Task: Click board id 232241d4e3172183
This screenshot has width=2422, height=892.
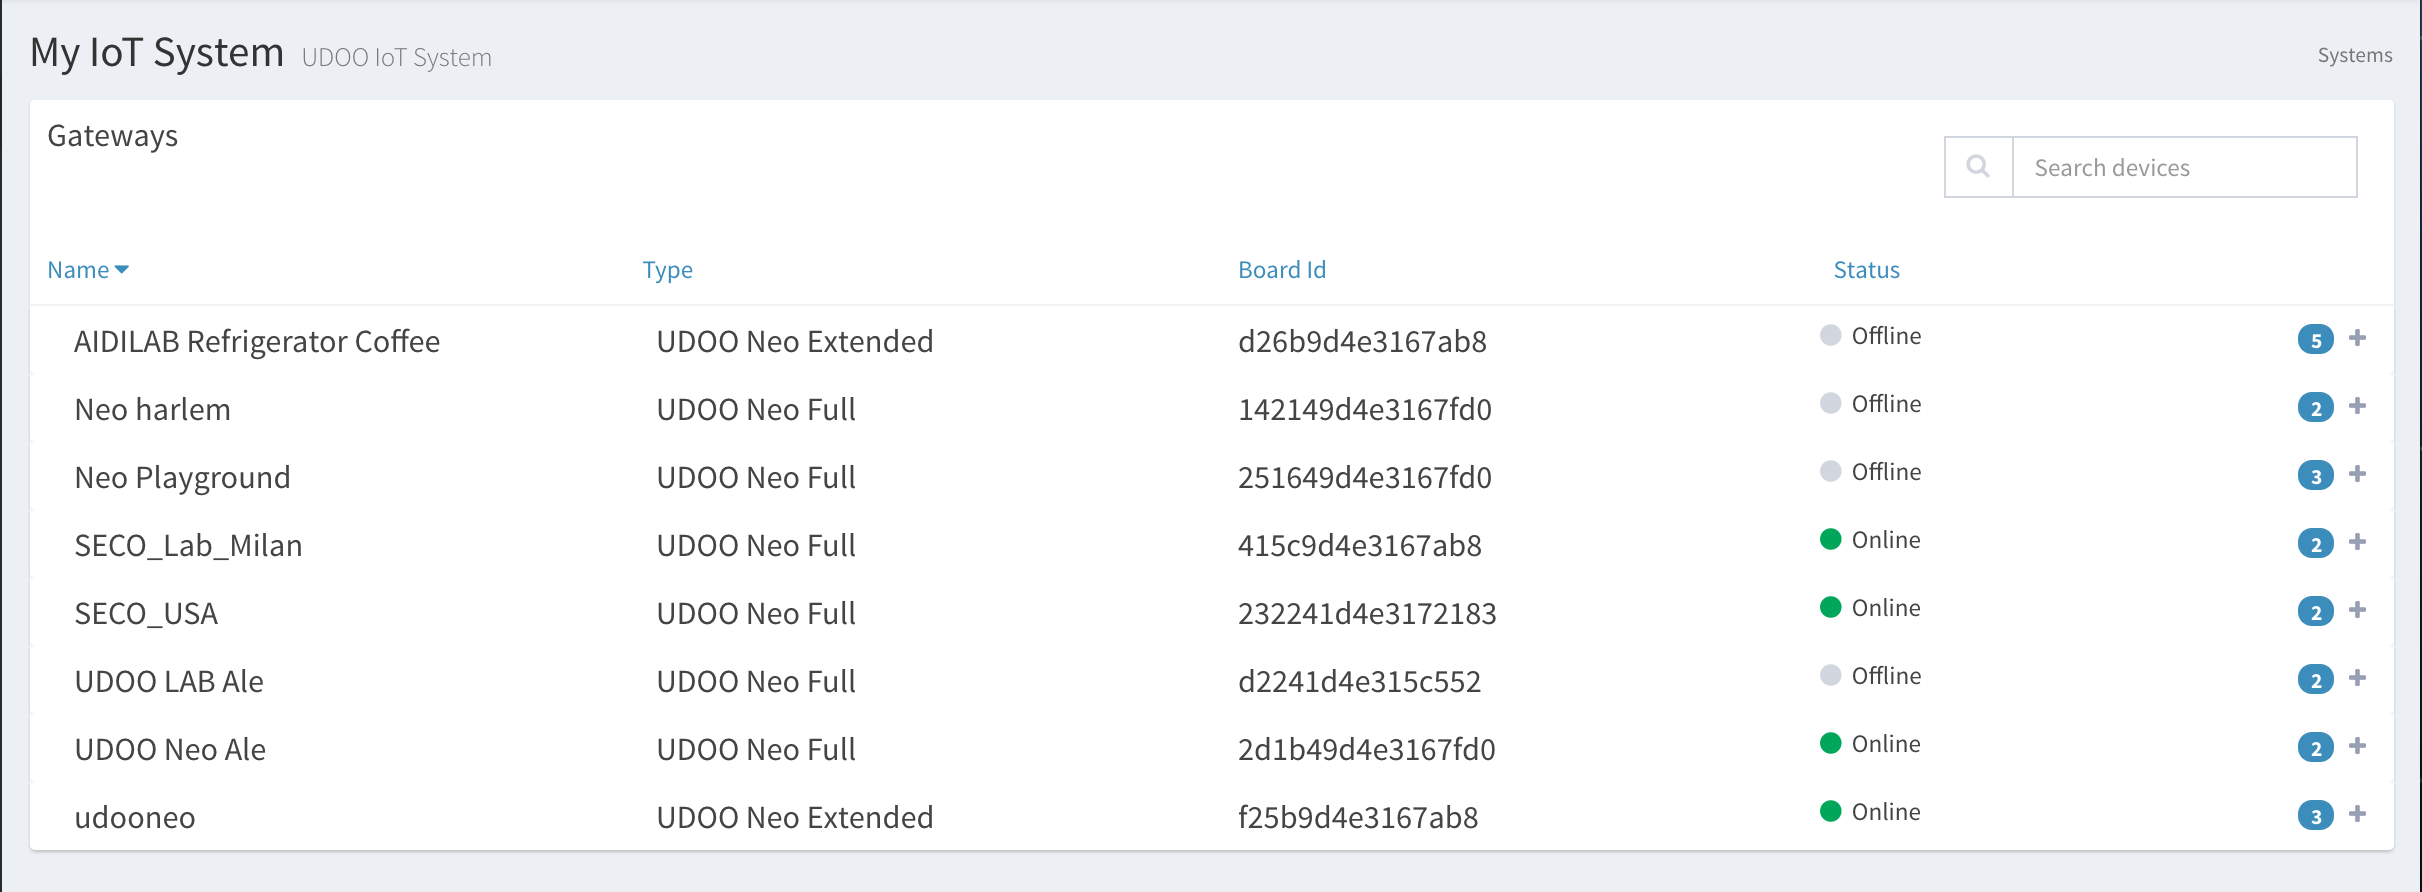Action: click(x=1367, y=614)
